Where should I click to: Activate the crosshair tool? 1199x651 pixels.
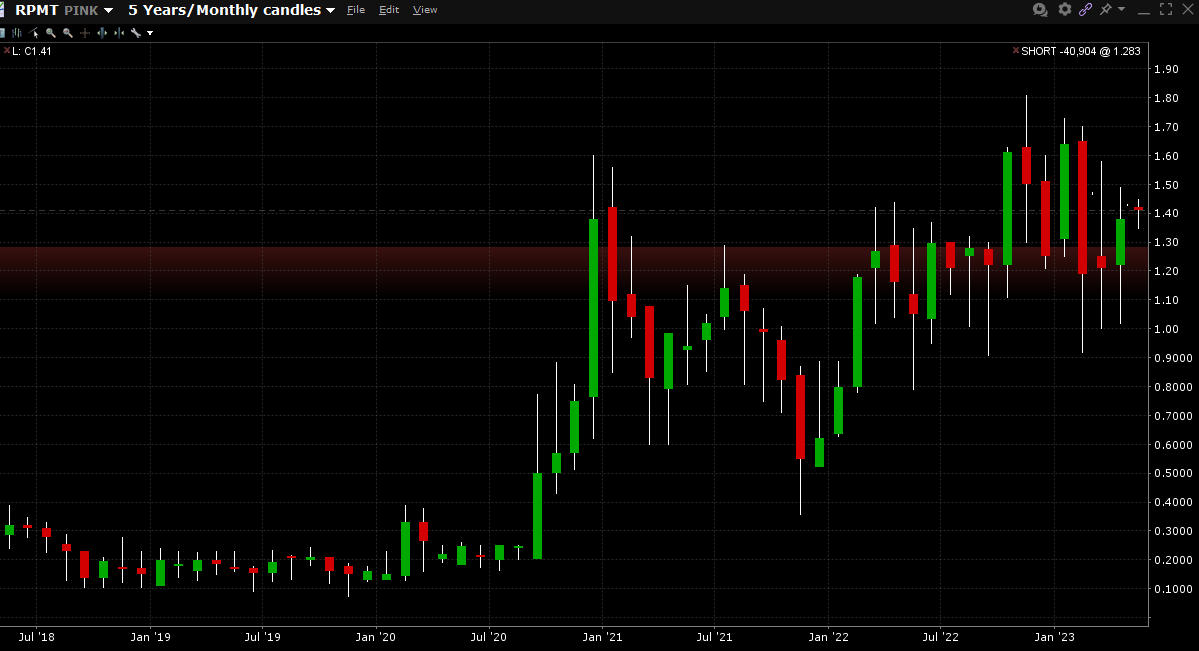click(85, 33)
